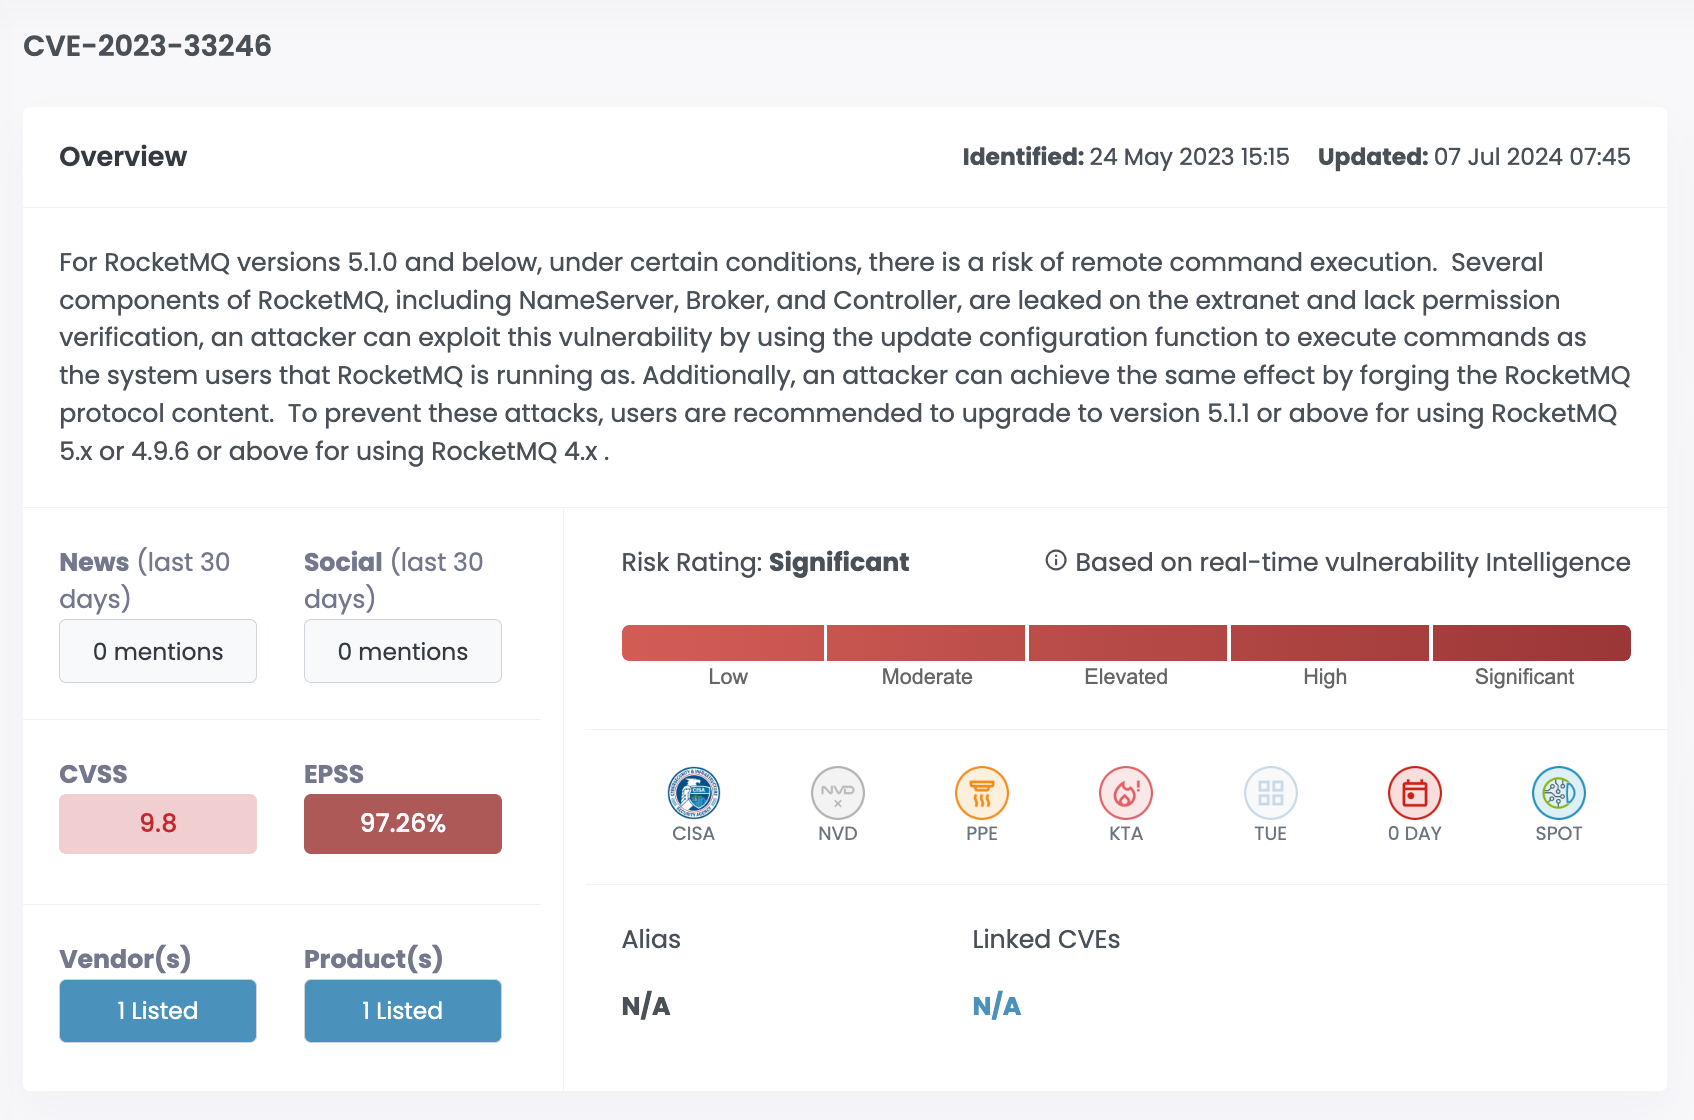Click the NVD badge icon
1694x1120 pixels.
pyautogui.click(x=838, y=793)
